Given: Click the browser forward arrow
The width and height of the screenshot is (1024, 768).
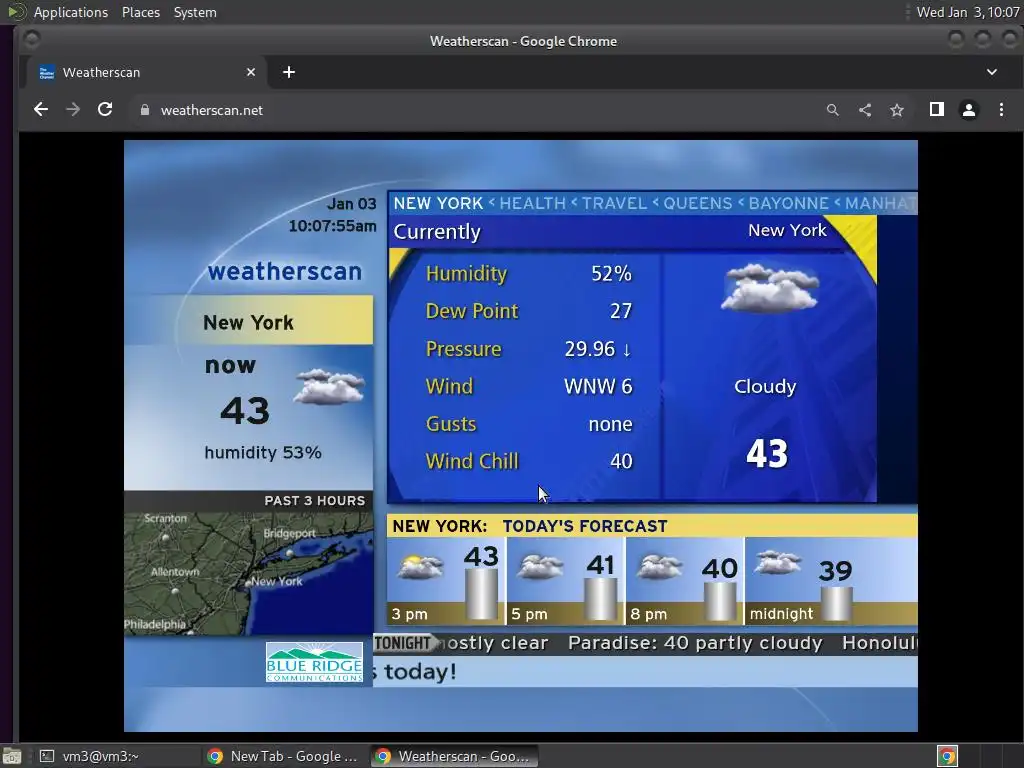Looking at the screenshot, I should pos(73,110).
